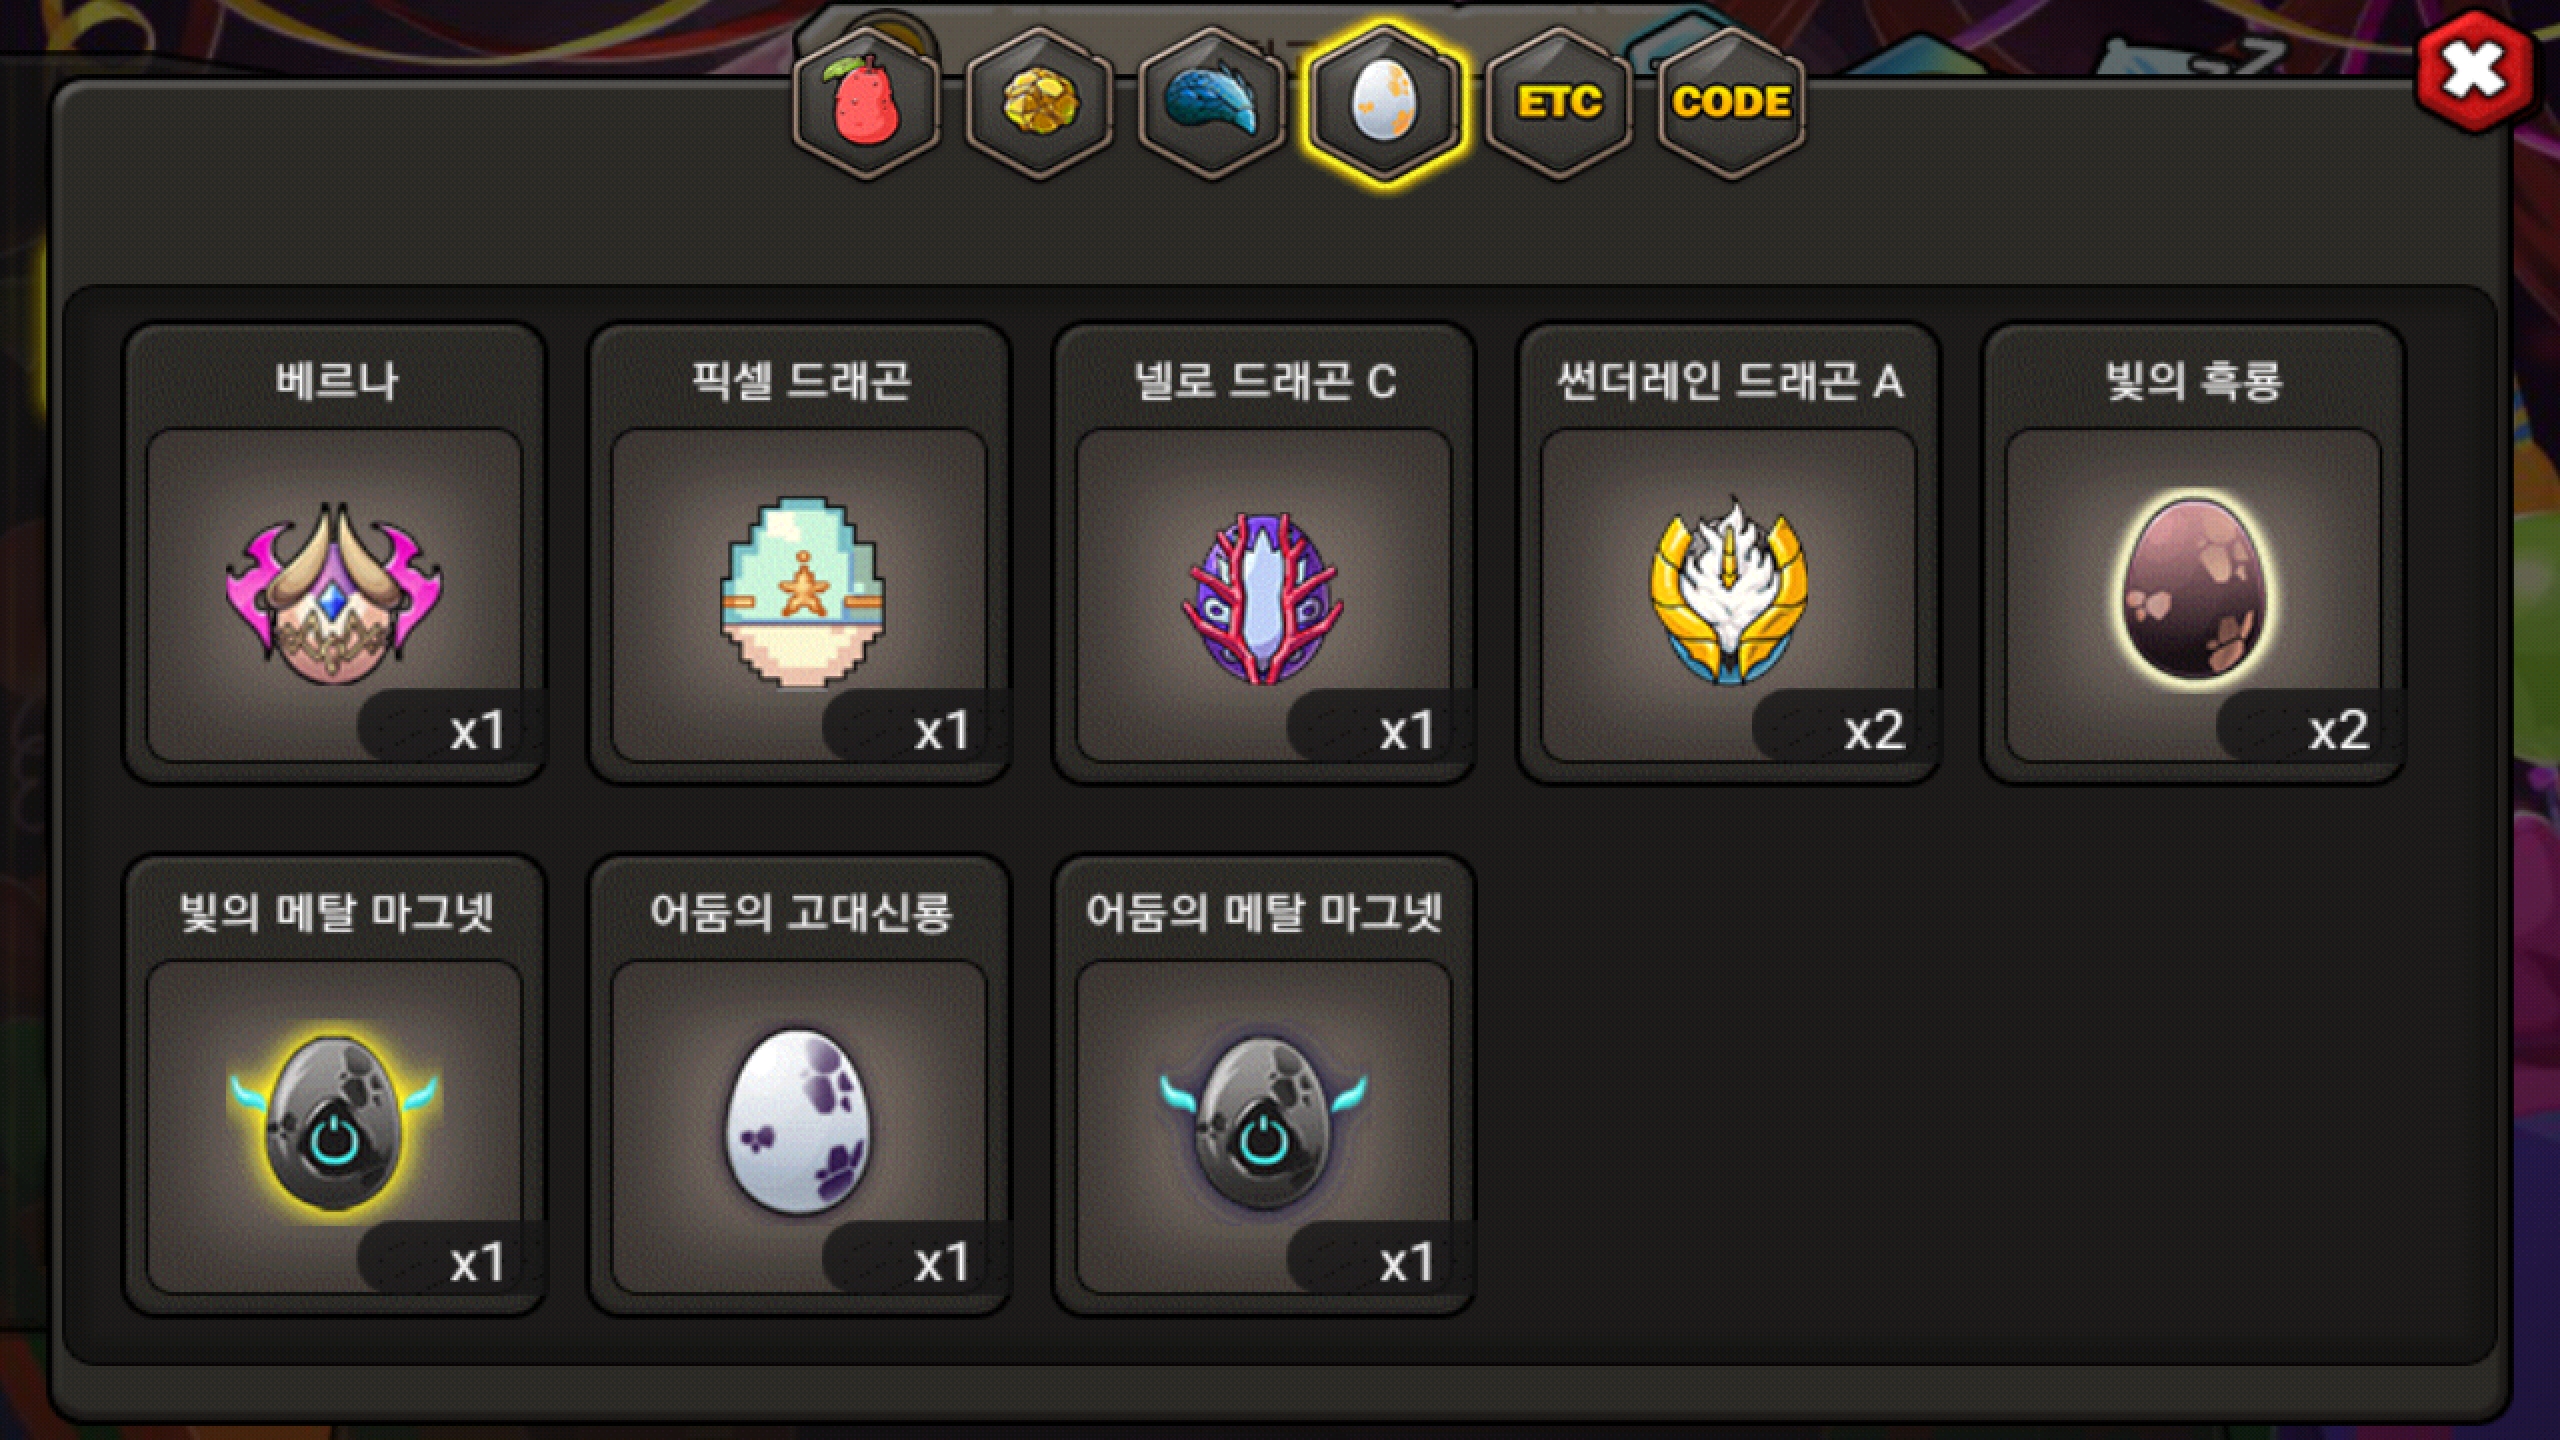Open the red fruit food tab
The width and height of the screenshot is (2560, 1440).
(x=866, y=103)
